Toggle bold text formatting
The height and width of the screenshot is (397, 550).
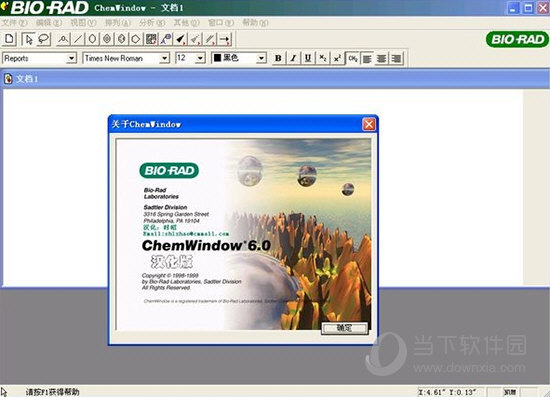278,58
